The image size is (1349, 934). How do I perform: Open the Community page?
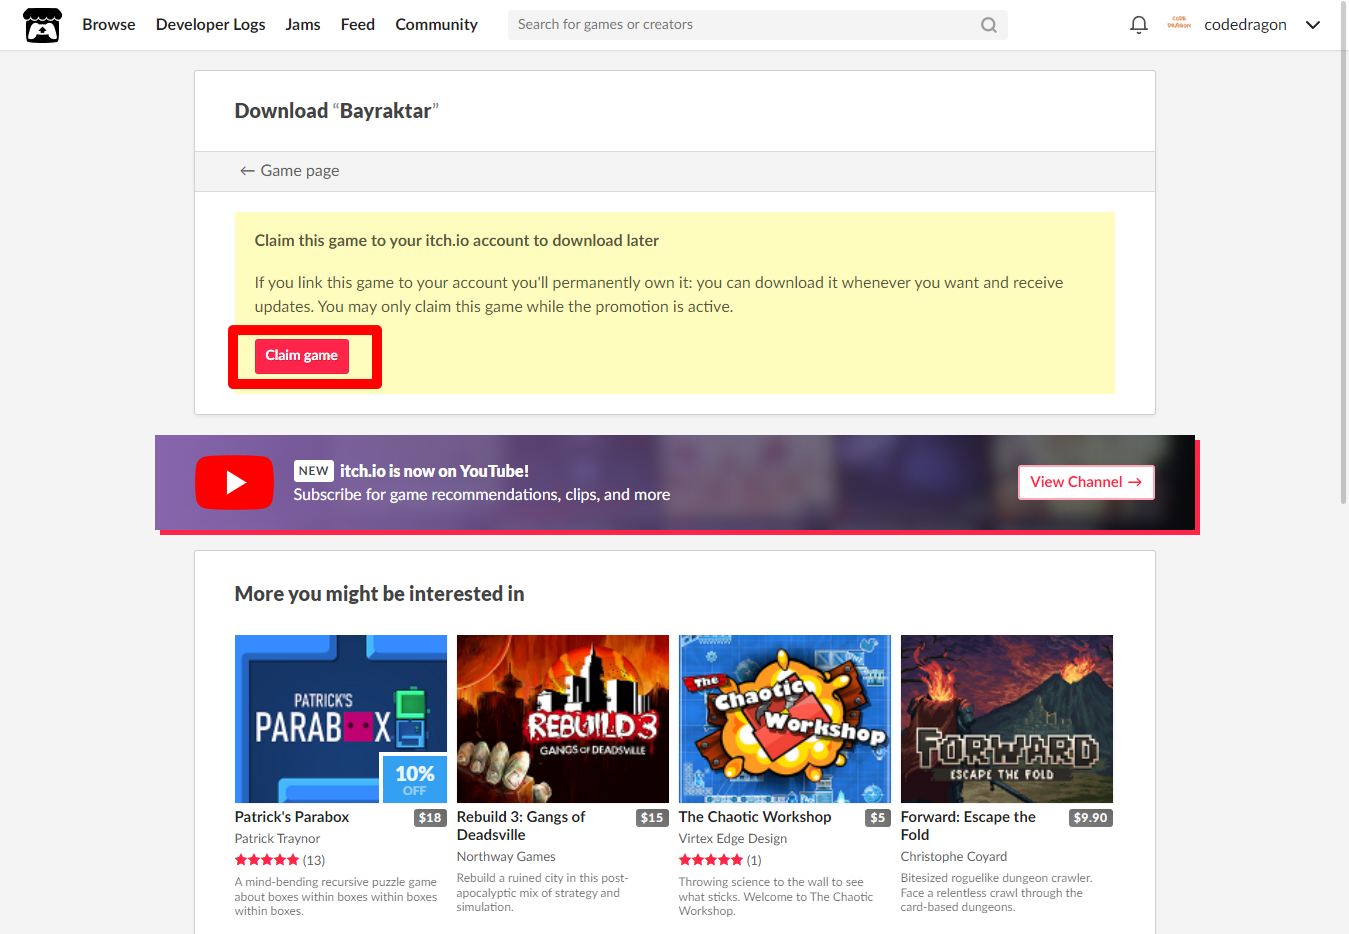436,25
